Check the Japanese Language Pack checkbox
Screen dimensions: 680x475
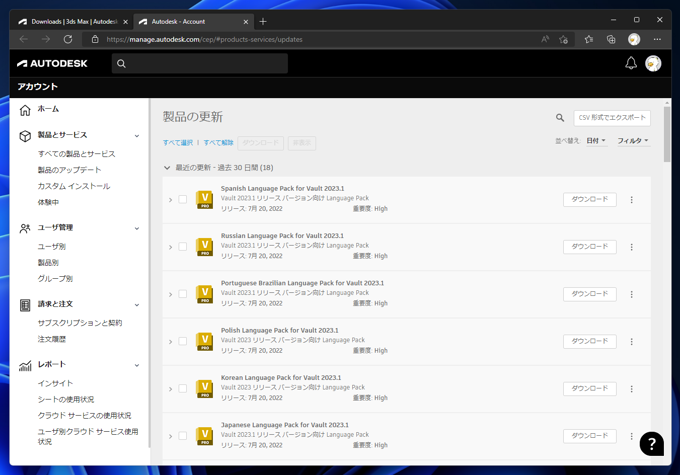183,436
